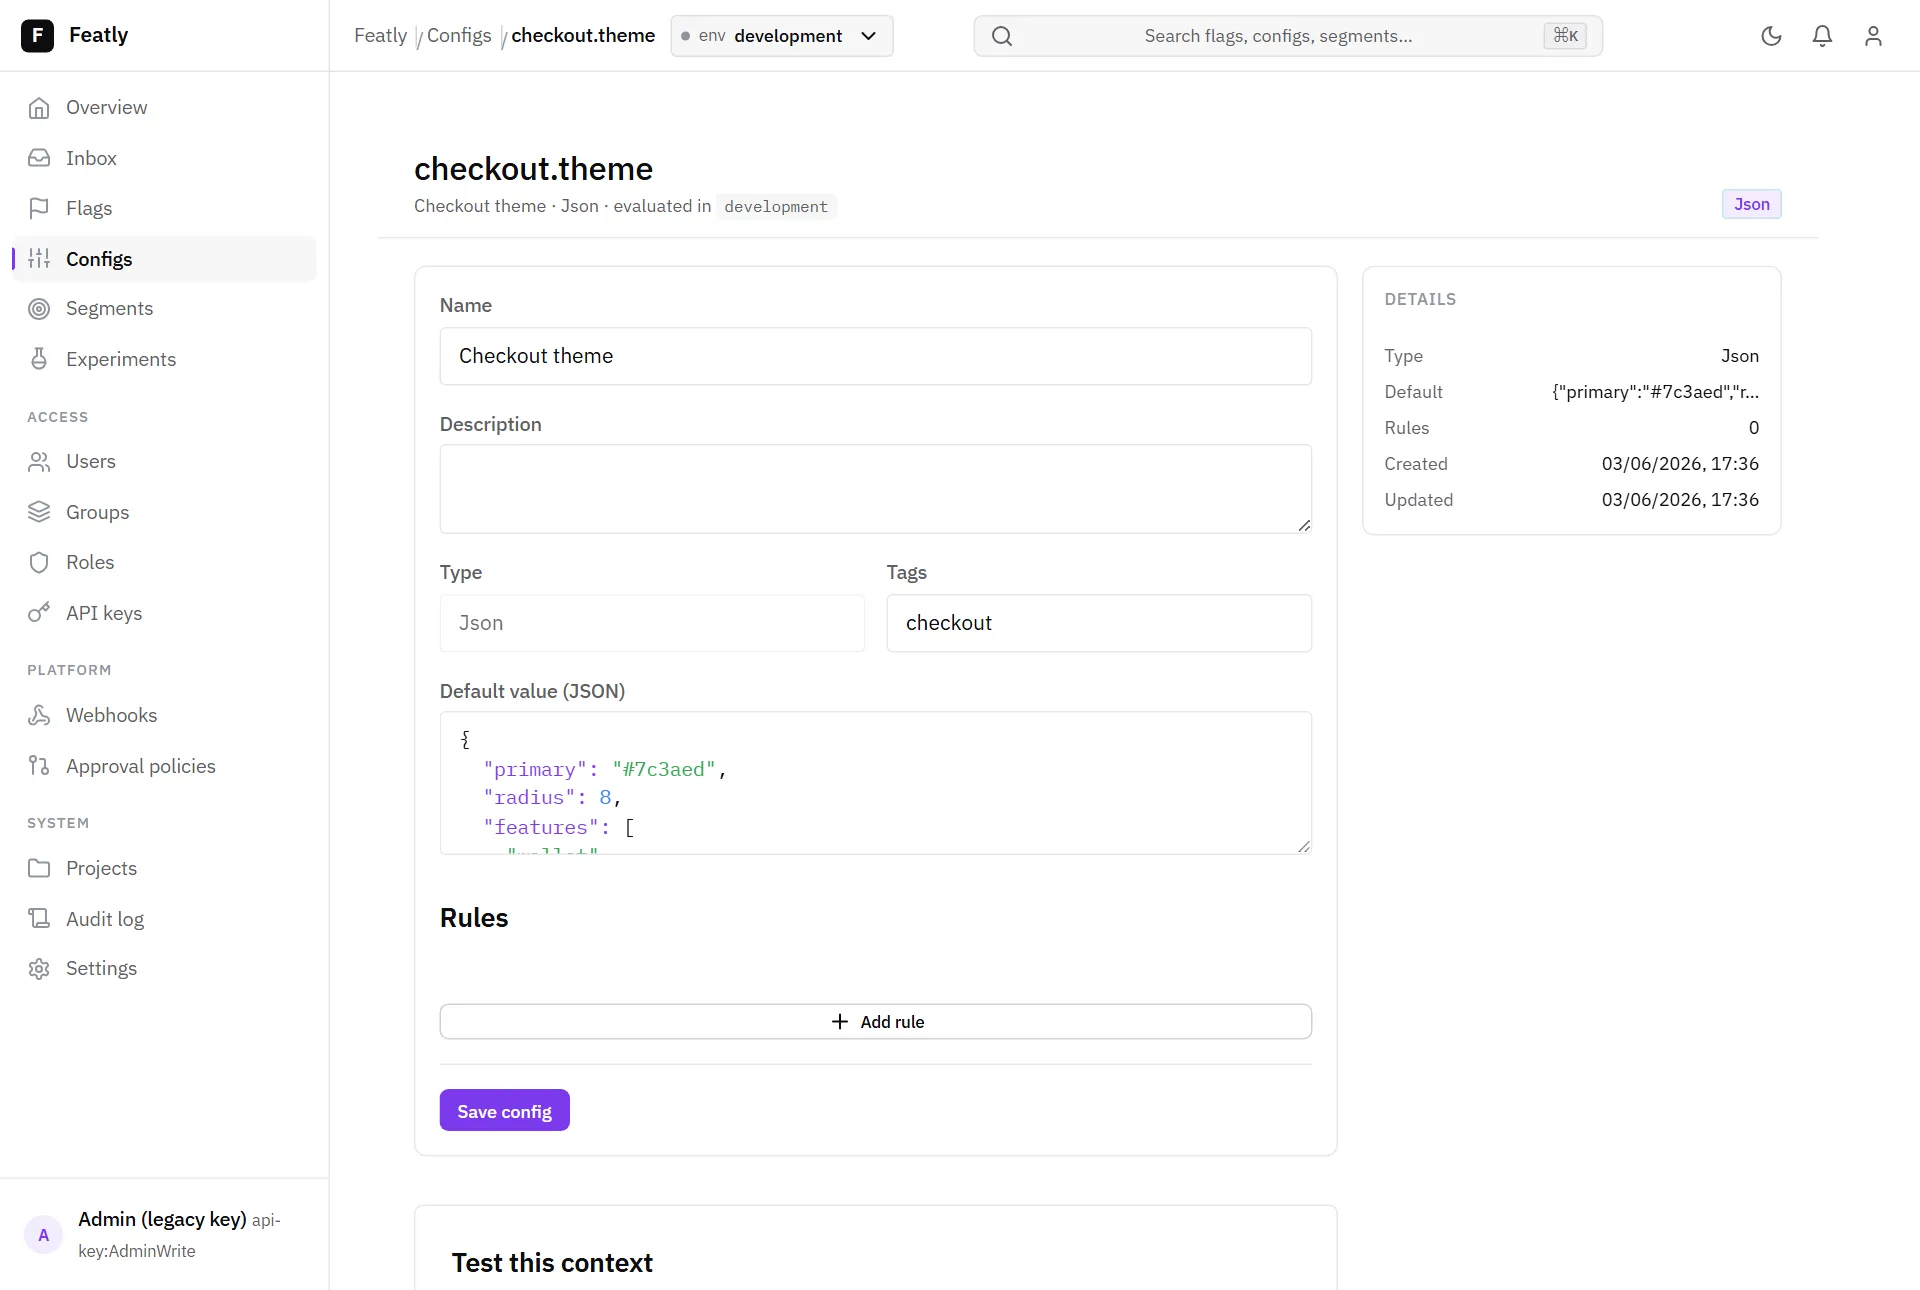1920x1290 pixels.
Task: Click the development environment code tag
Action: click(x=776, y=207)
